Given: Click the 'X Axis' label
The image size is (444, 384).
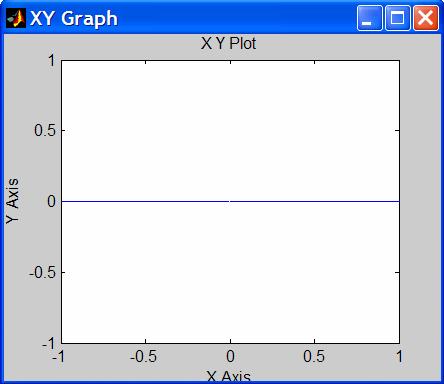Looking at the screenshot, I should 228,376.
